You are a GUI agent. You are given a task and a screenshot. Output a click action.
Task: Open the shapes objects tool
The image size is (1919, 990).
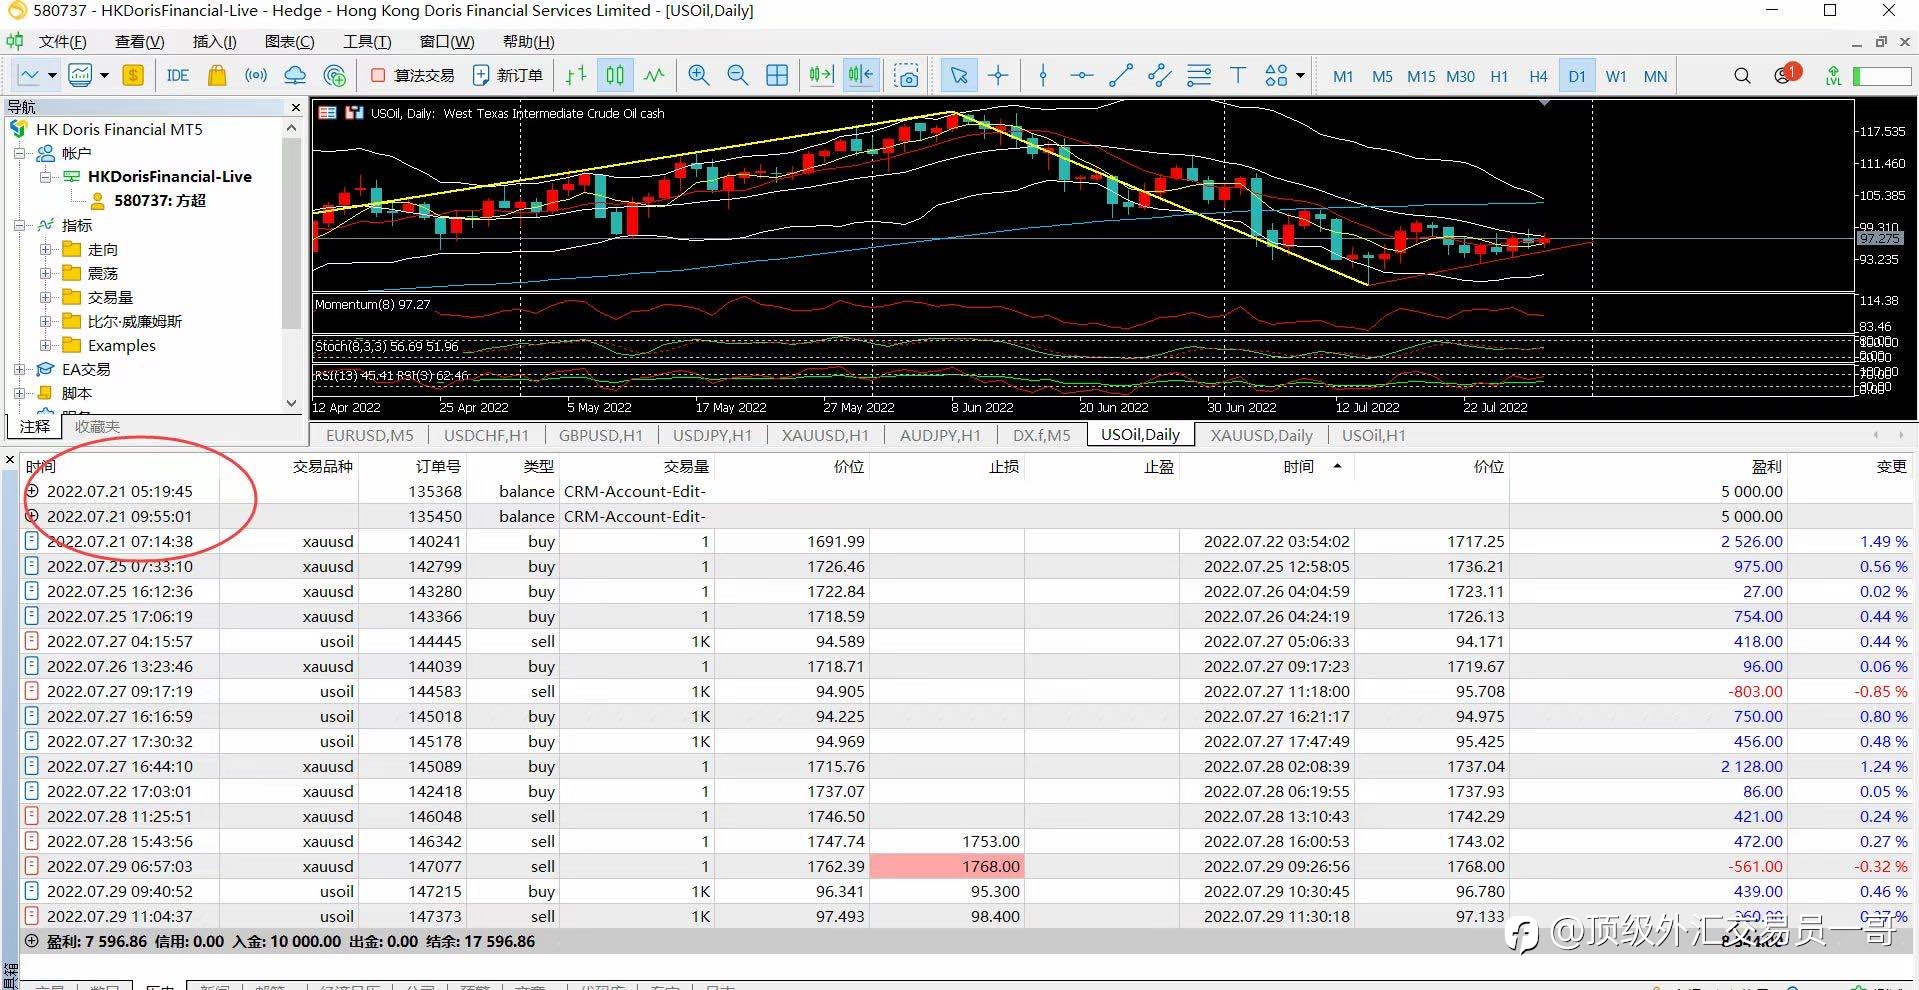click(1276, 75)
